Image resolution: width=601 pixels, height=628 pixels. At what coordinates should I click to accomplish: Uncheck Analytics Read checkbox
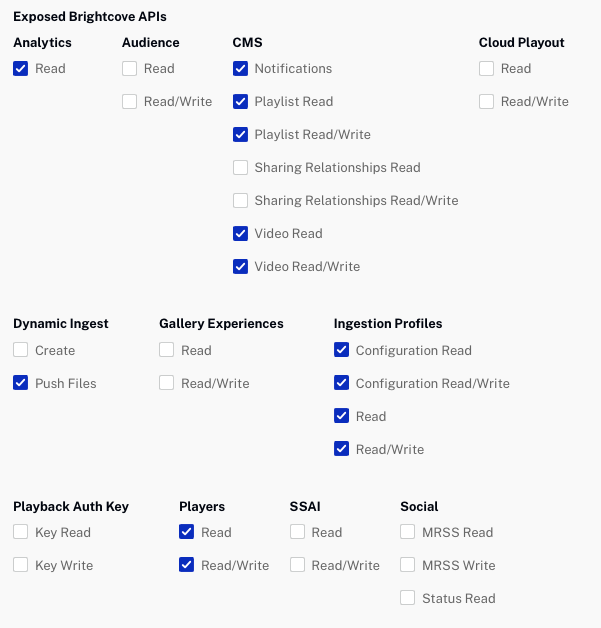[x=21, y=69]
